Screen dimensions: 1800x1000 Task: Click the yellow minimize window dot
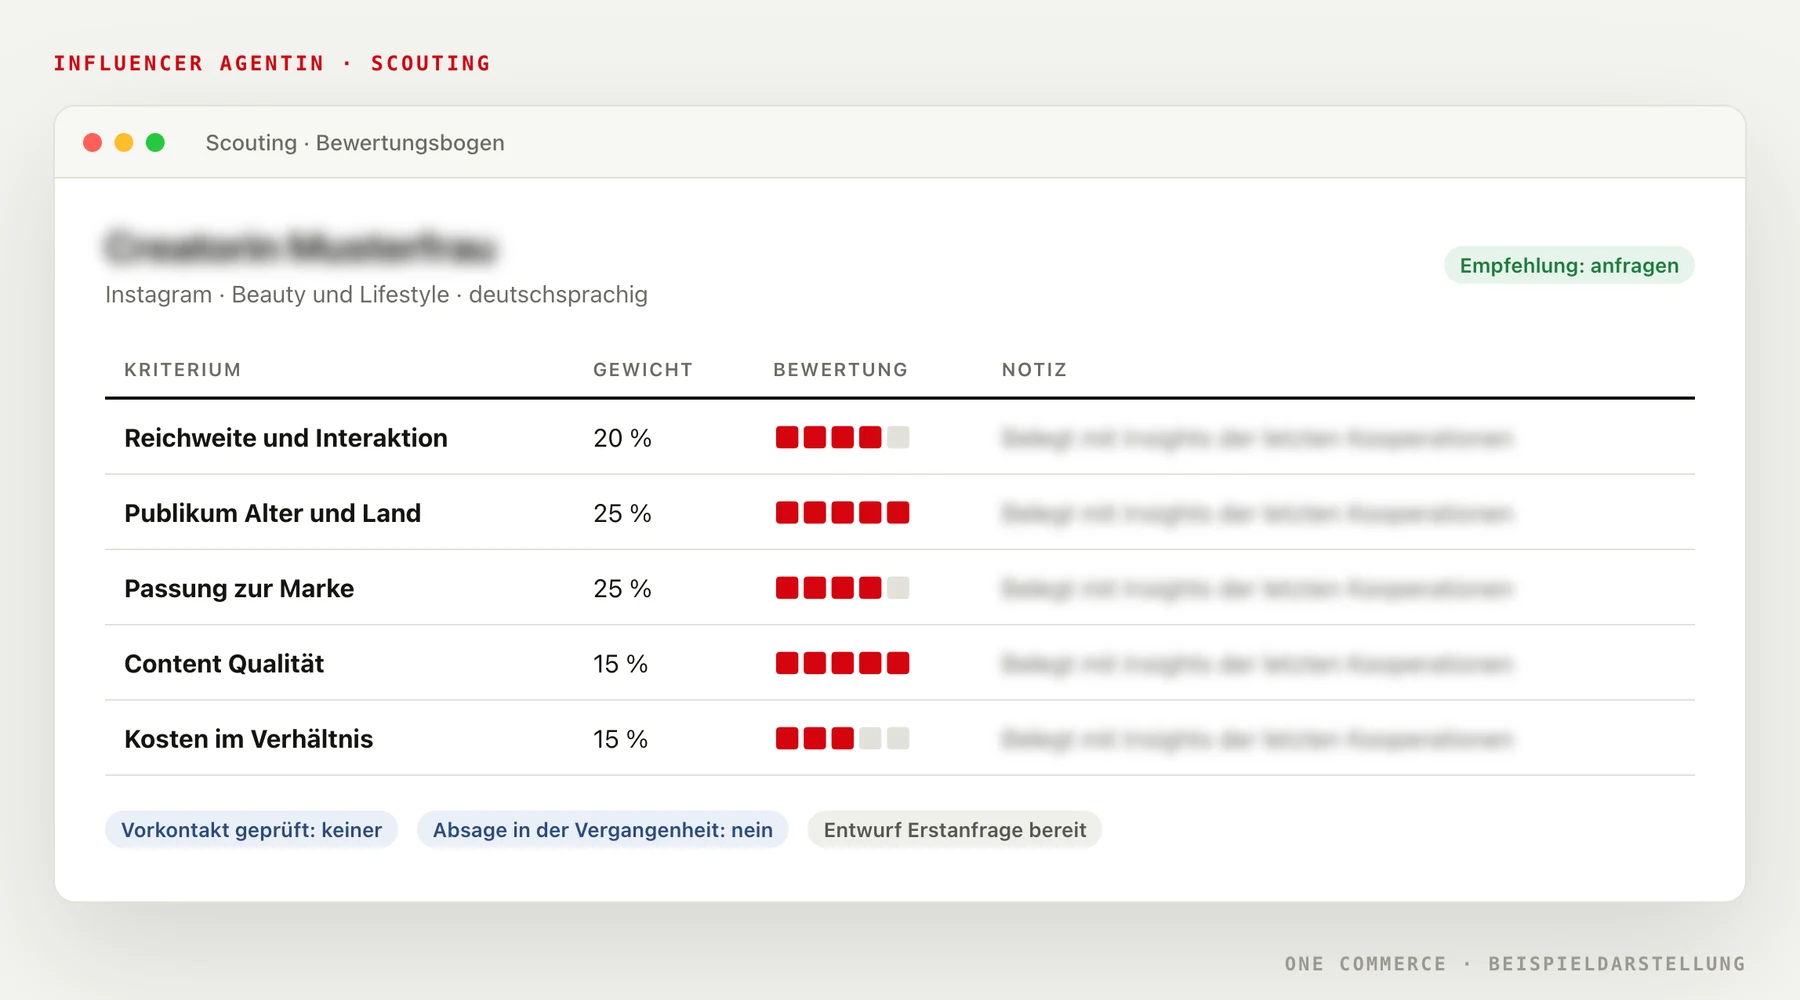tap(124, 143)
